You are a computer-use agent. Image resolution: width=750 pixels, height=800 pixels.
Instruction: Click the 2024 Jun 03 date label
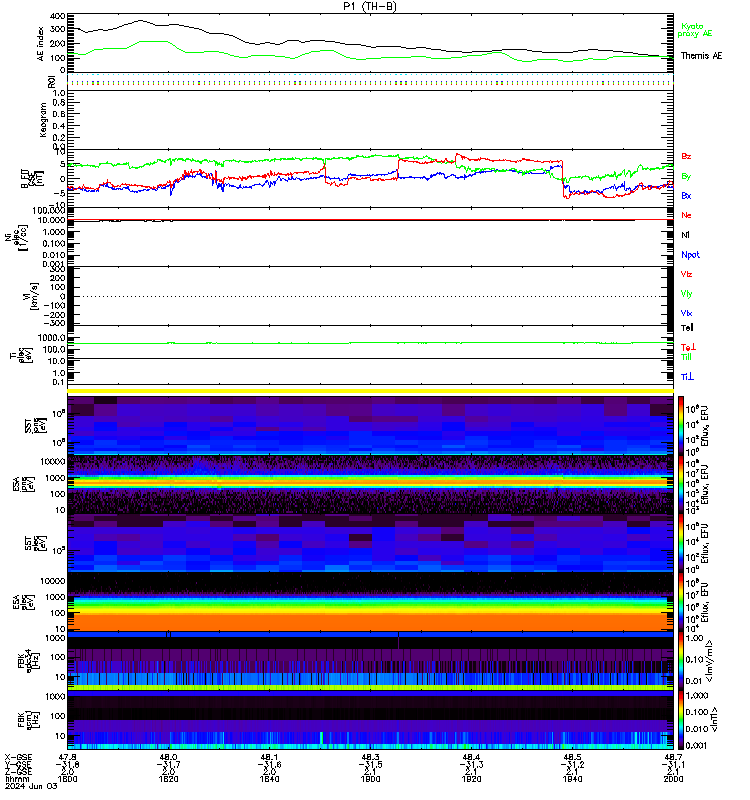[x=31, y=786]
